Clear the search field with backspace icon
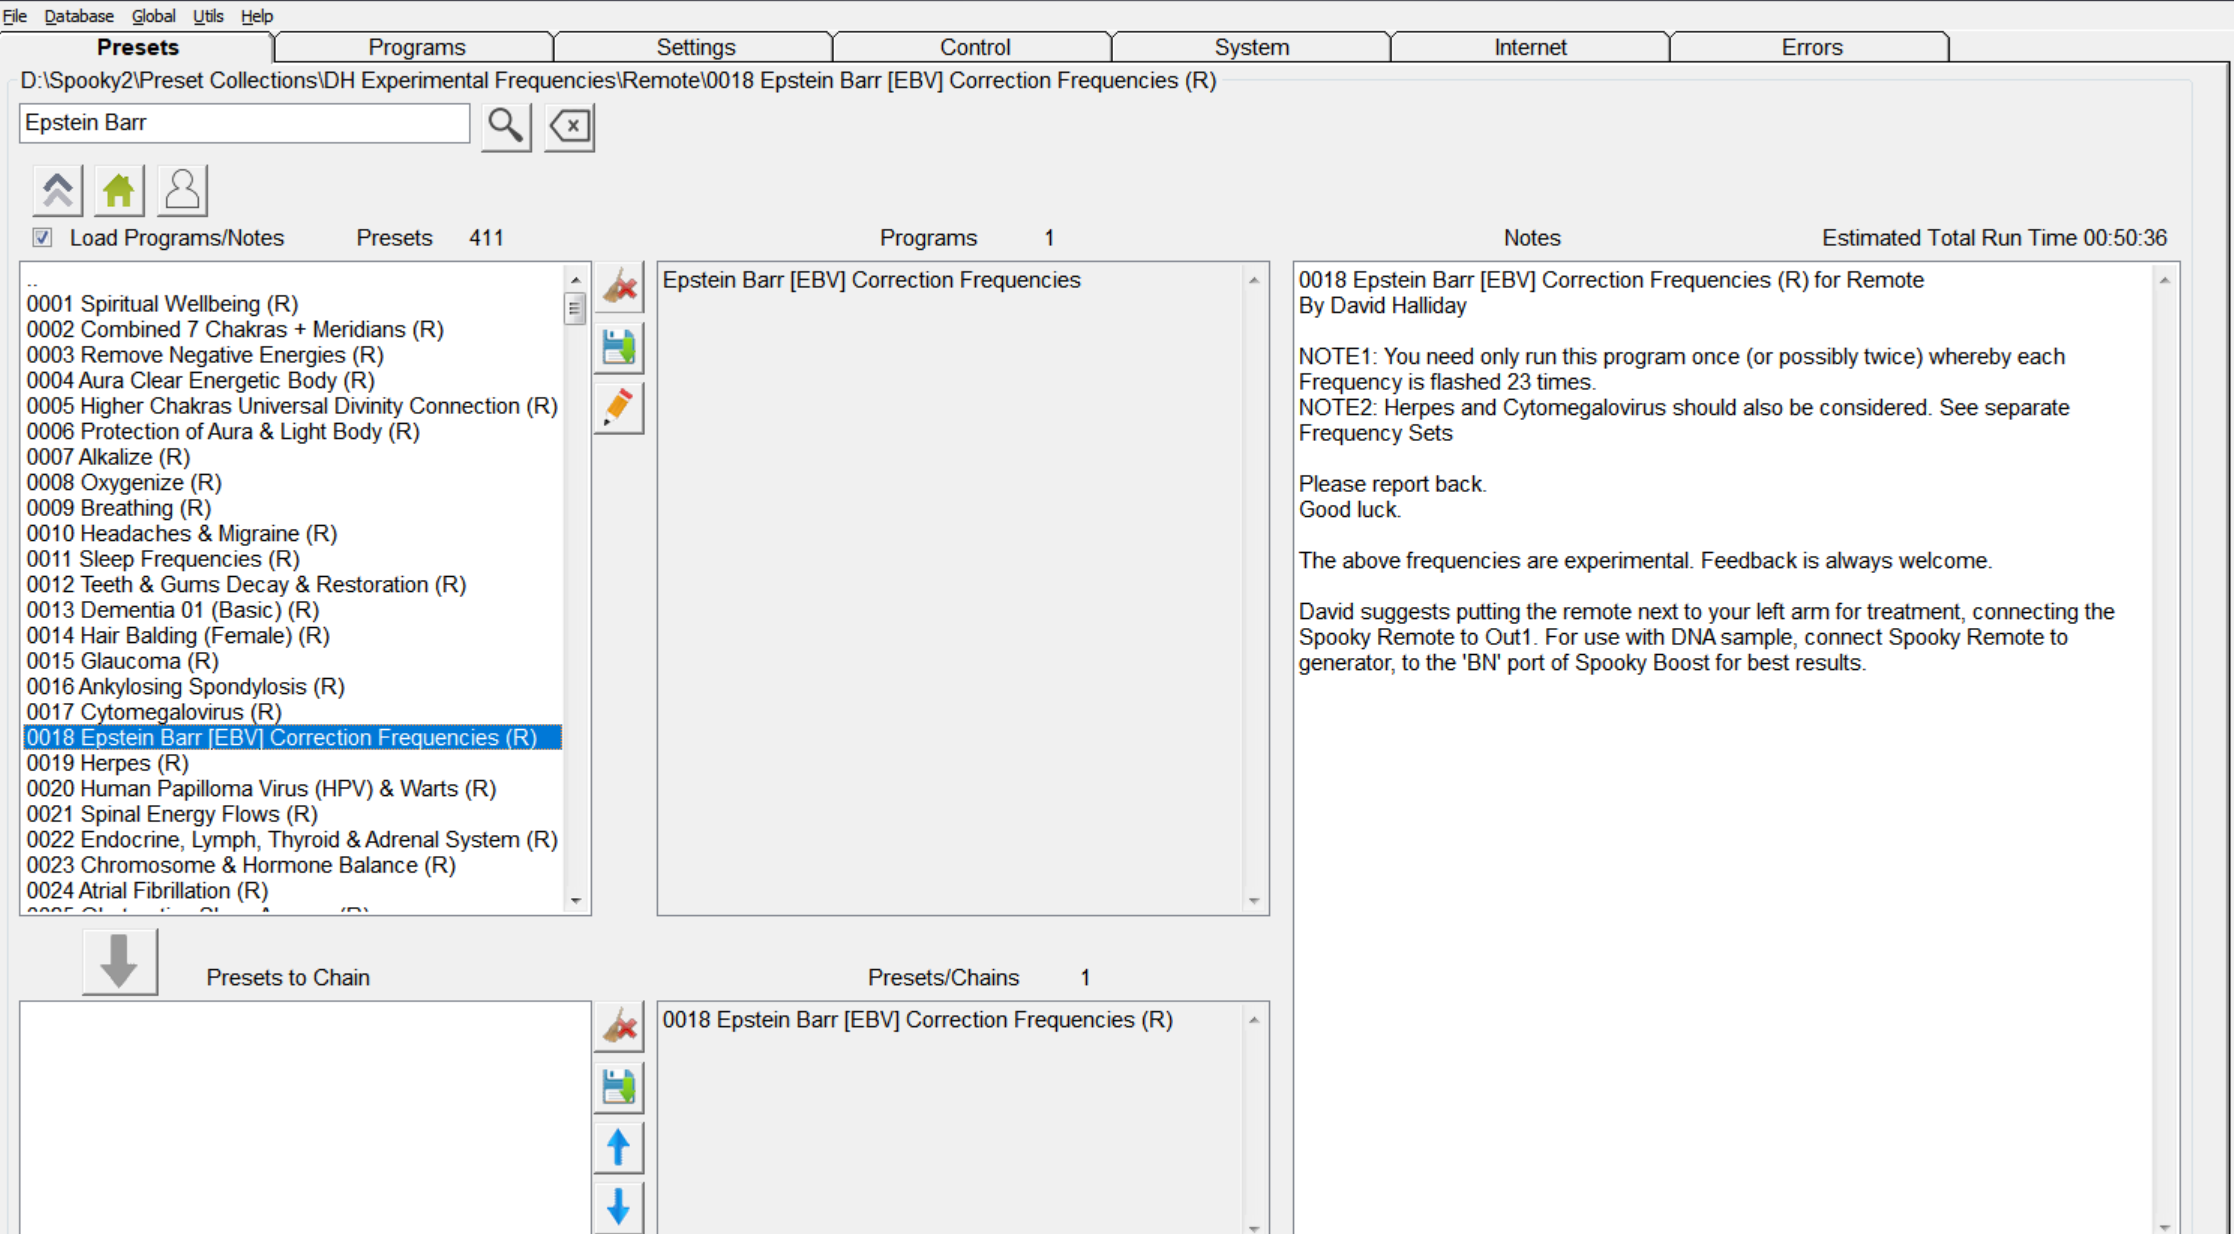2234x1234 pixels. click(x=569, y=127)
